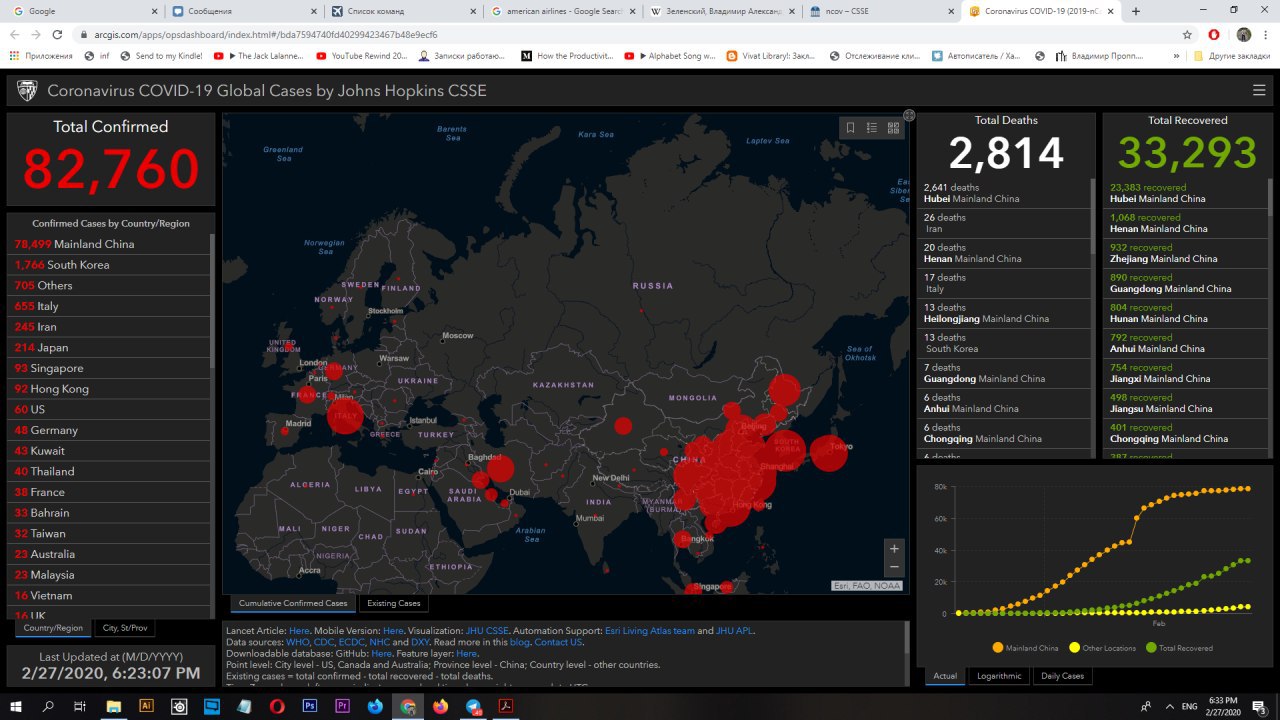
Task: Select the Cumulative Confirmed Cases tab
Action: tap(293, 603)
